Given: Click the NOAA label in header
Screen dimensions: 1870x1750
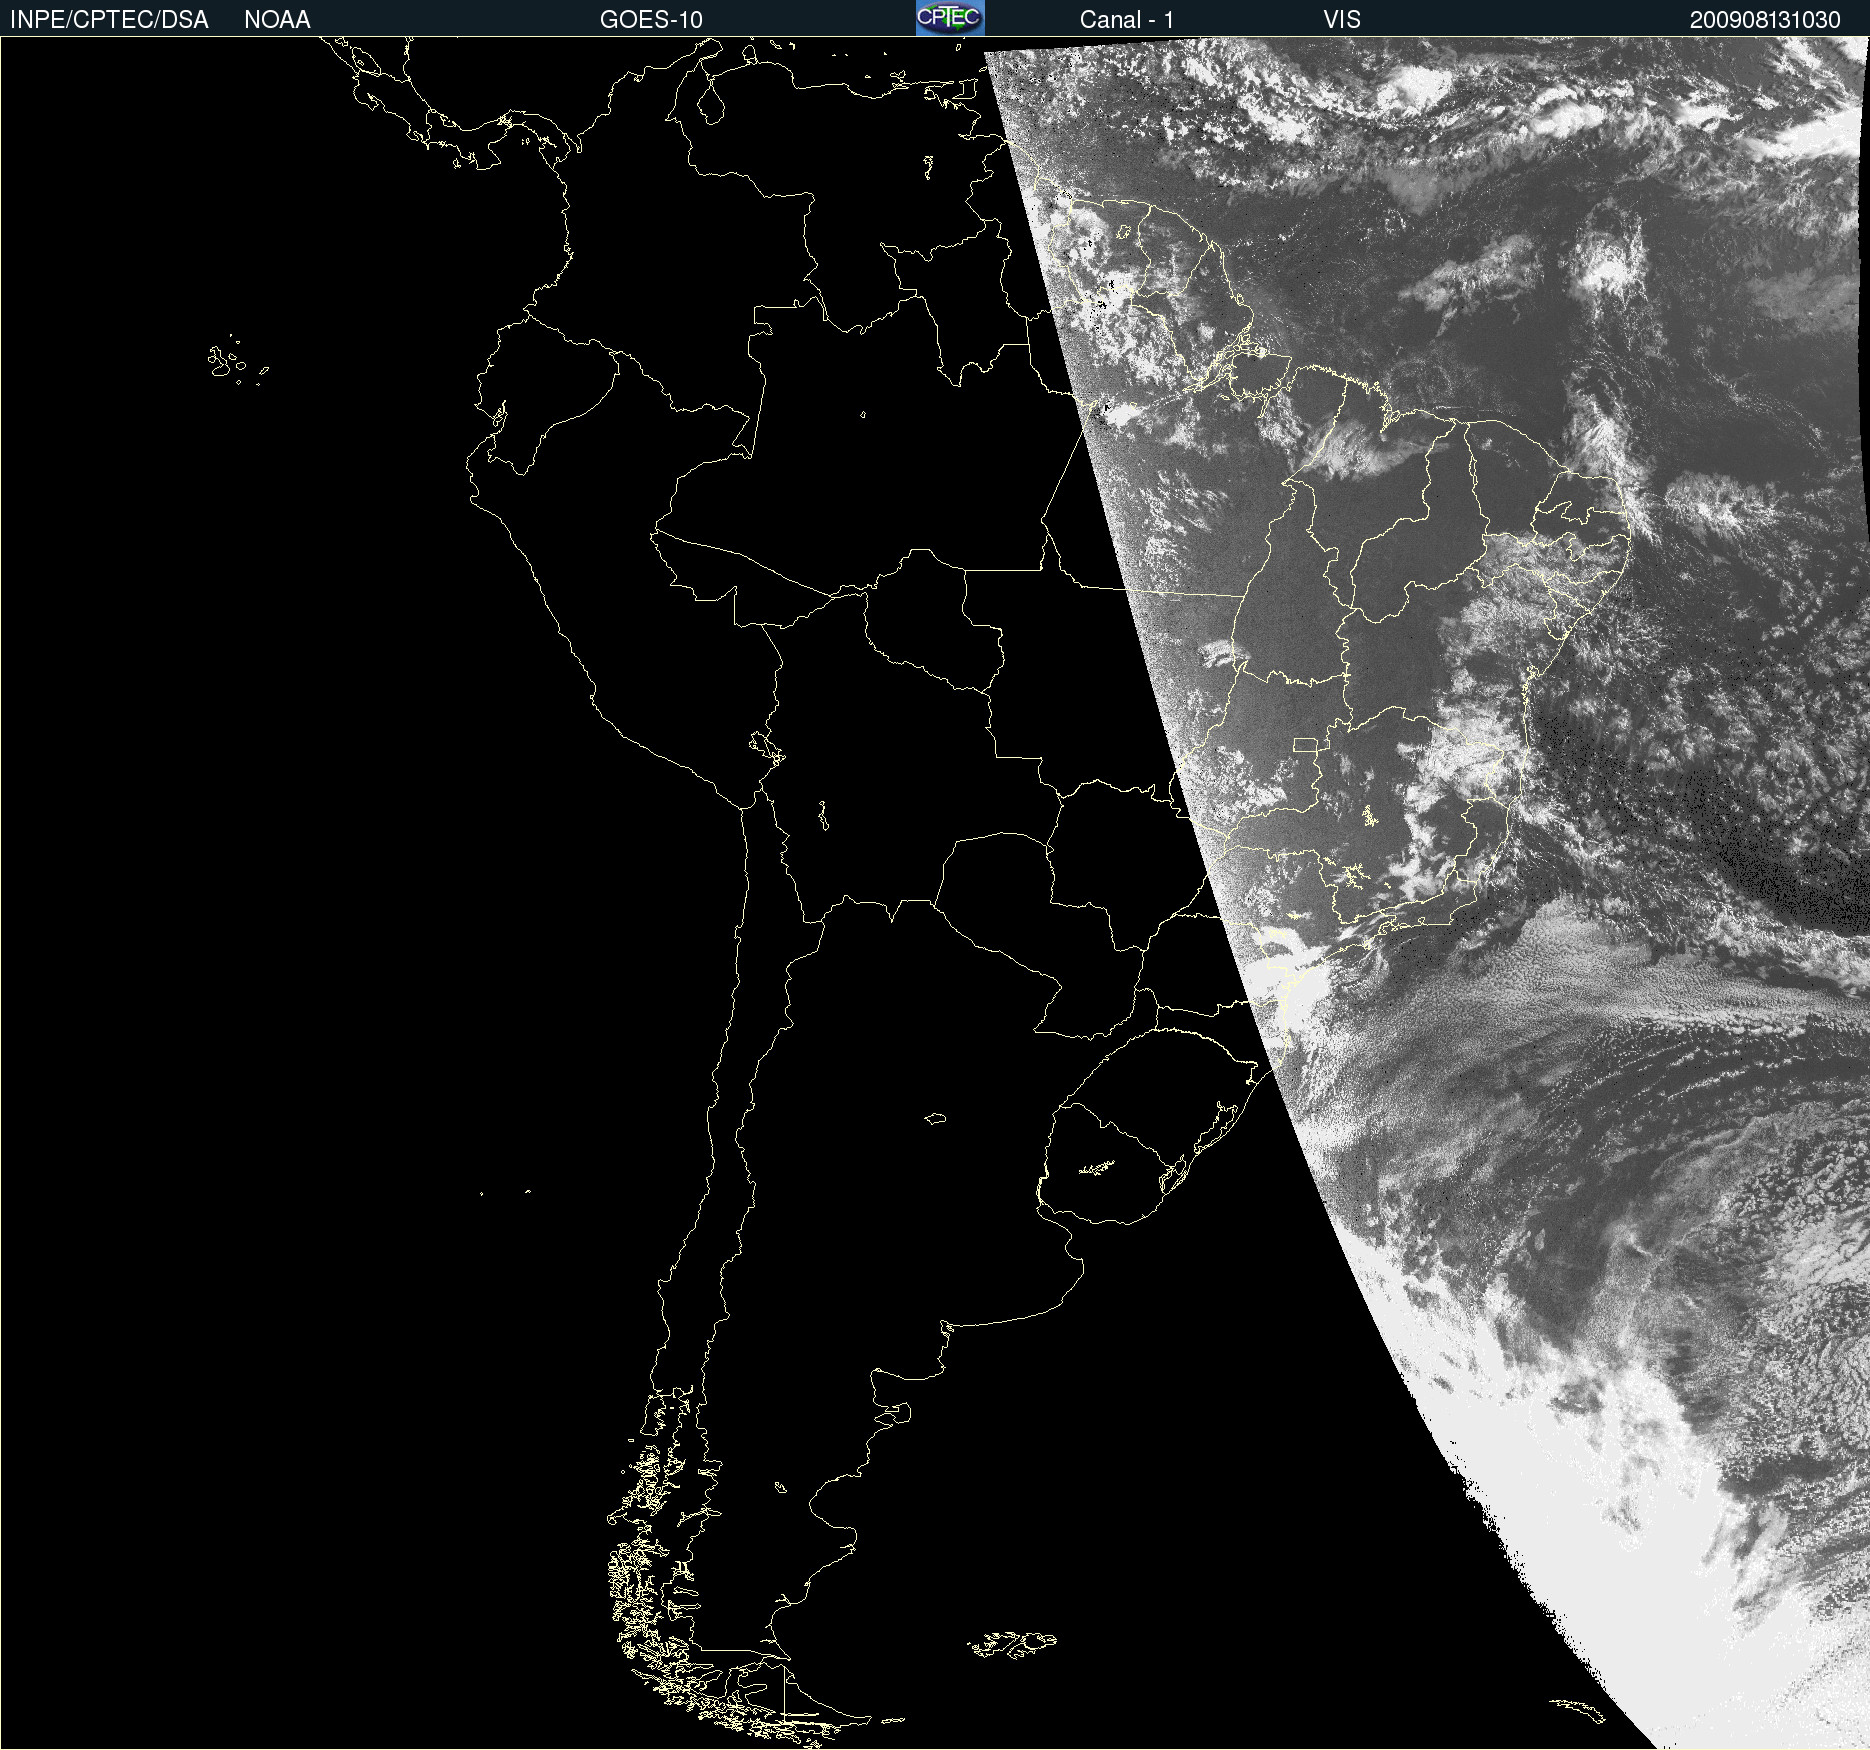Looking at the screenshot, I should point(277,20).
